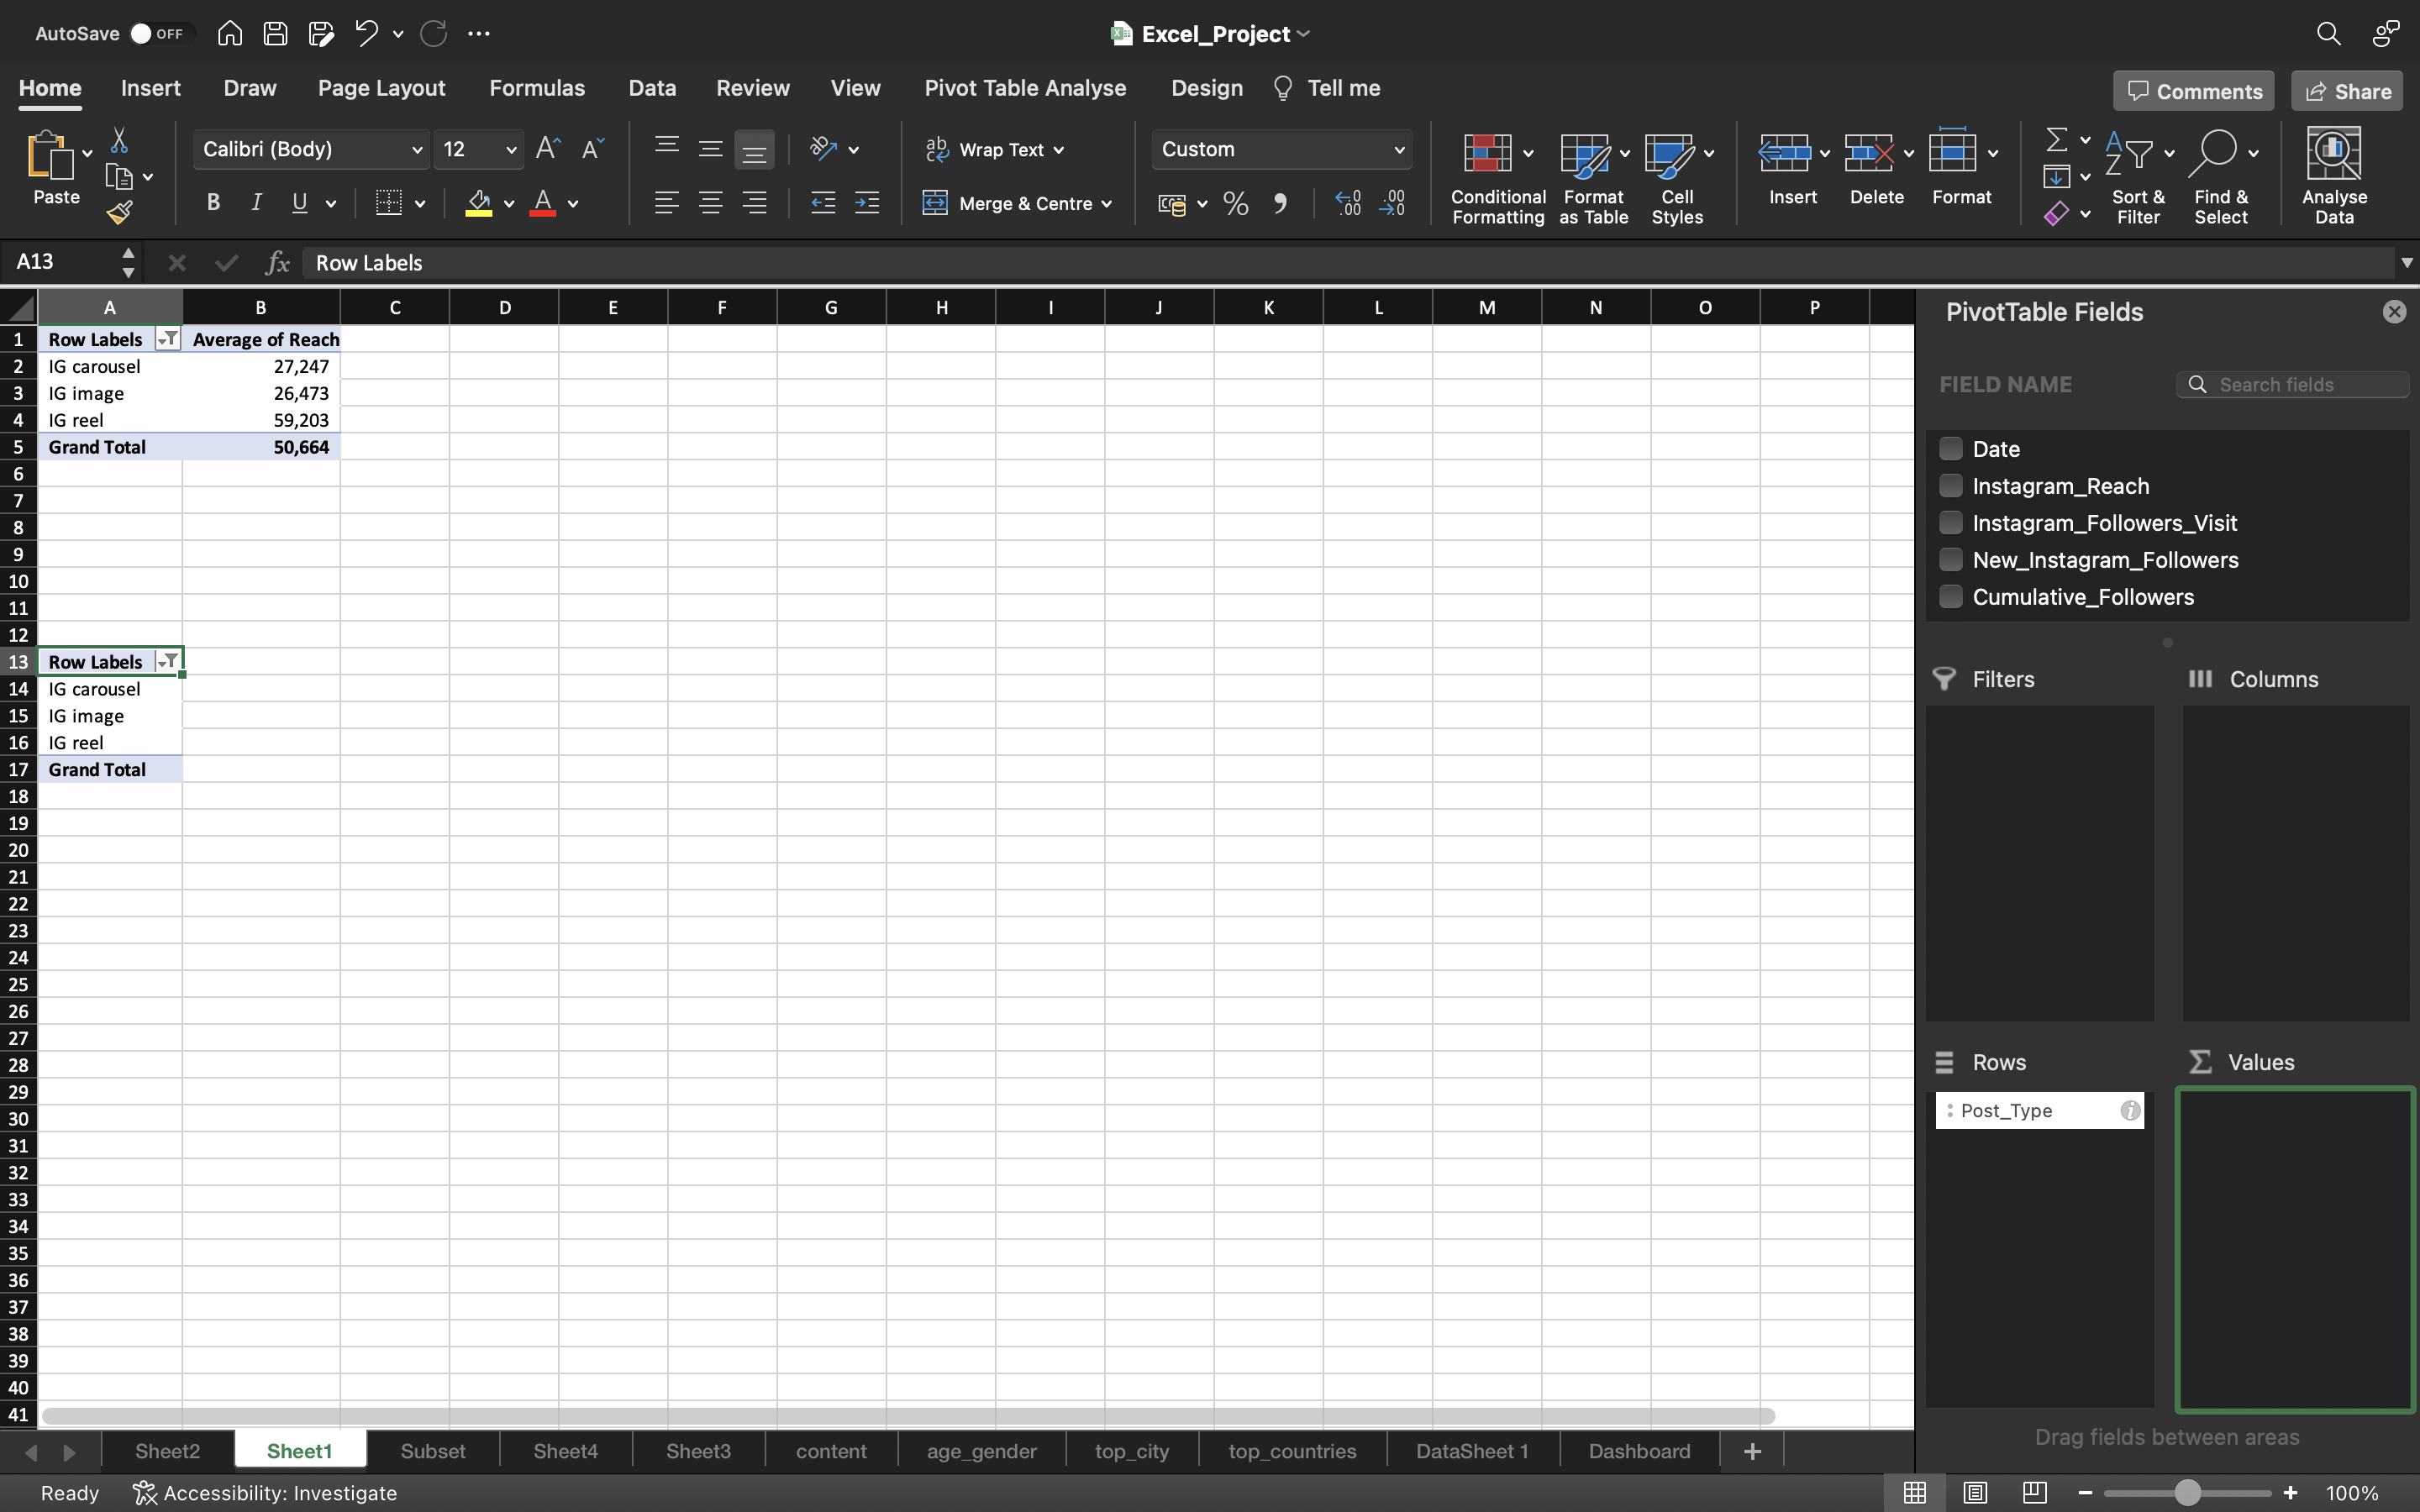Toggle New_Instagram_Followers field on

[1949, 561]
